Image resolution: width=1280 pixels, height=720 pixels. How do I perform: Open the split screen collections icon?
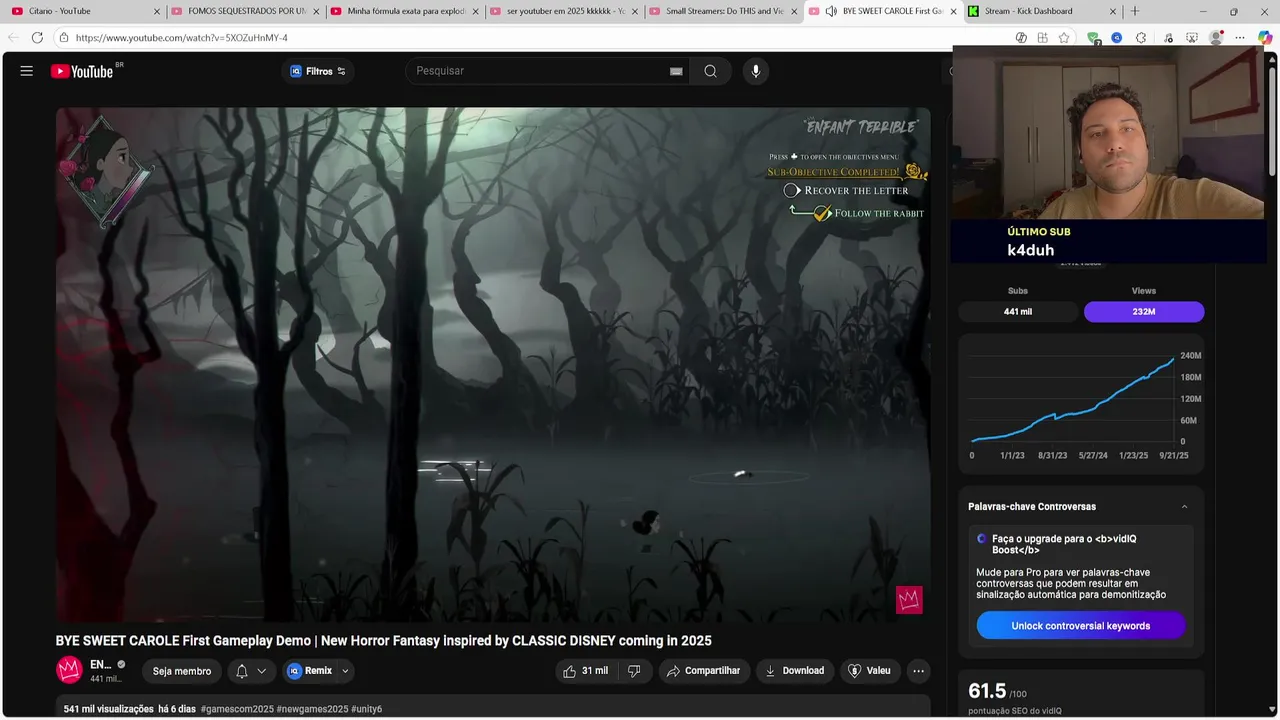pyautogui.click(x=1042, y=37)
